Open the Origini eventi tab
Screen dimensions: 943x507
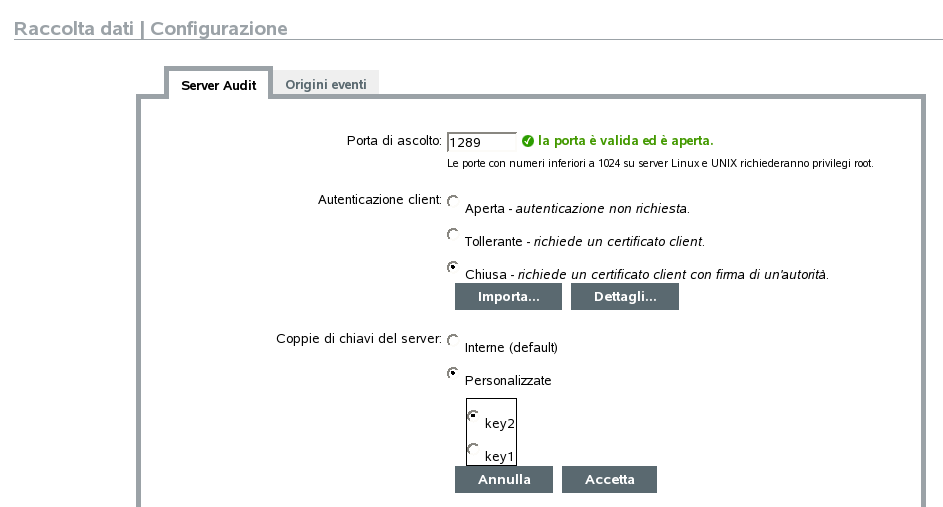tap(326, 85)
